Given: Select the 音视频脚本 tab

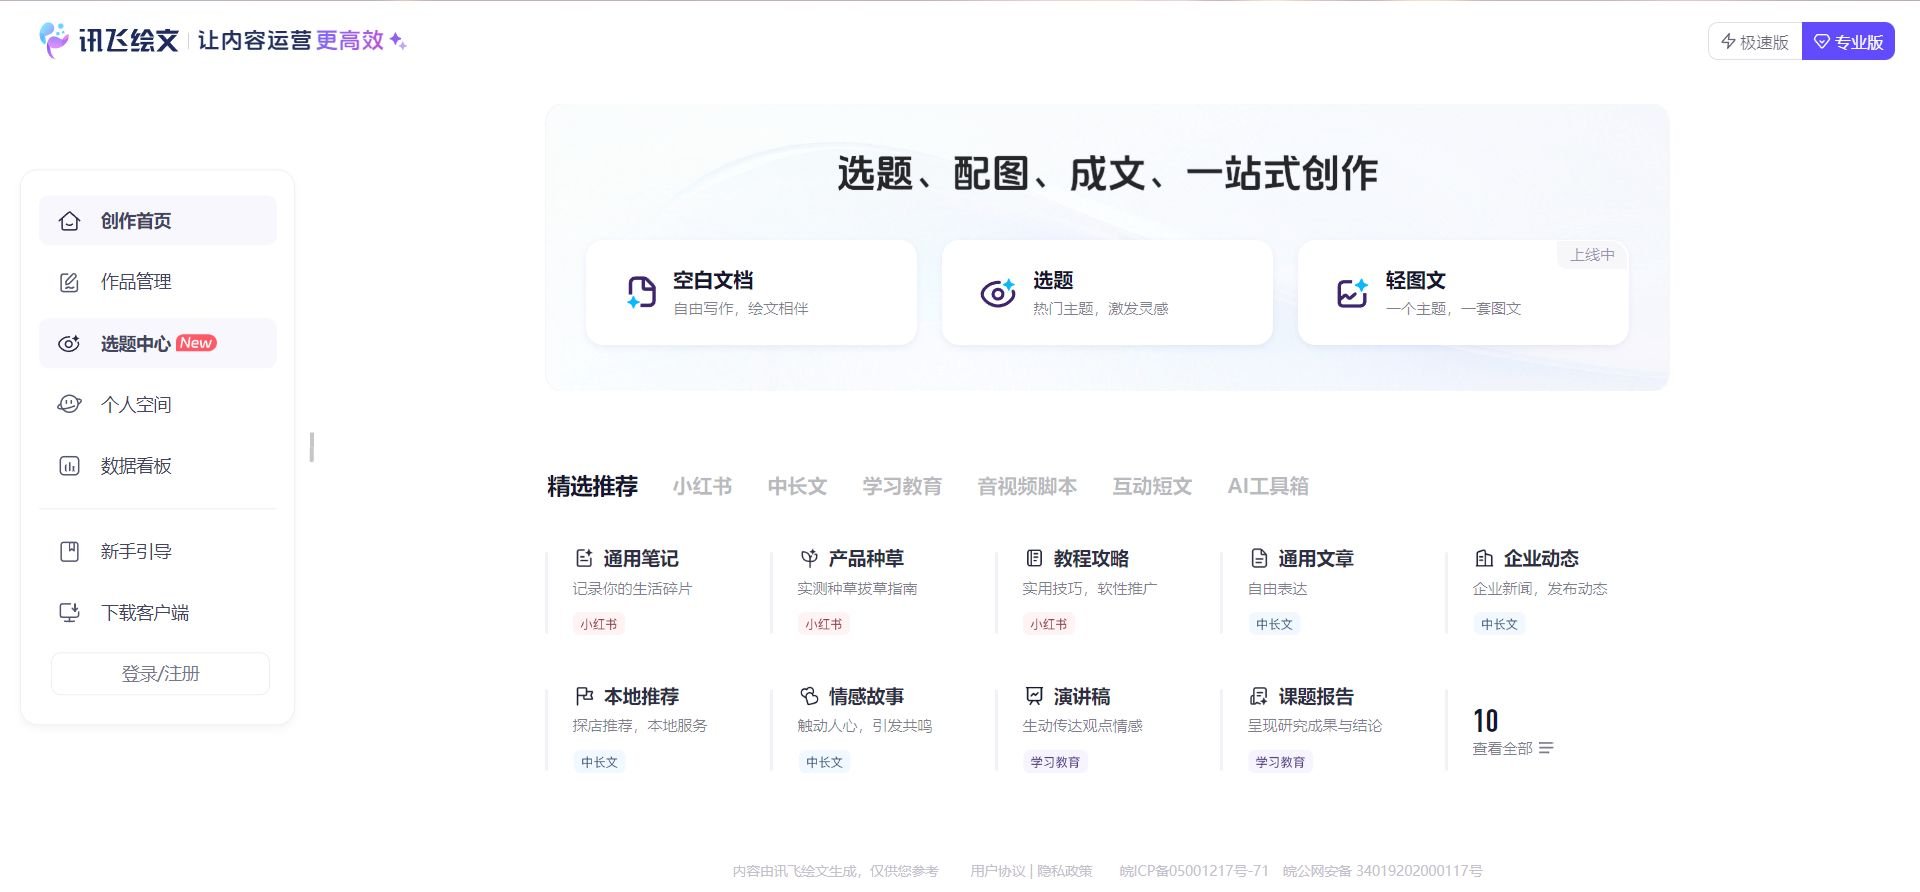Looking at the screenshot, I should 1027,487.
